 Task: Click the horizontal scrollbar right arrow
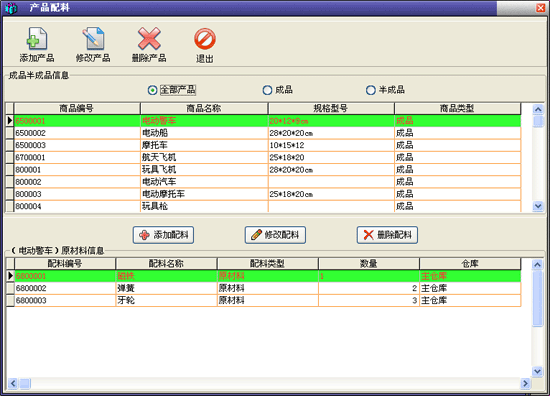(525, 383)
